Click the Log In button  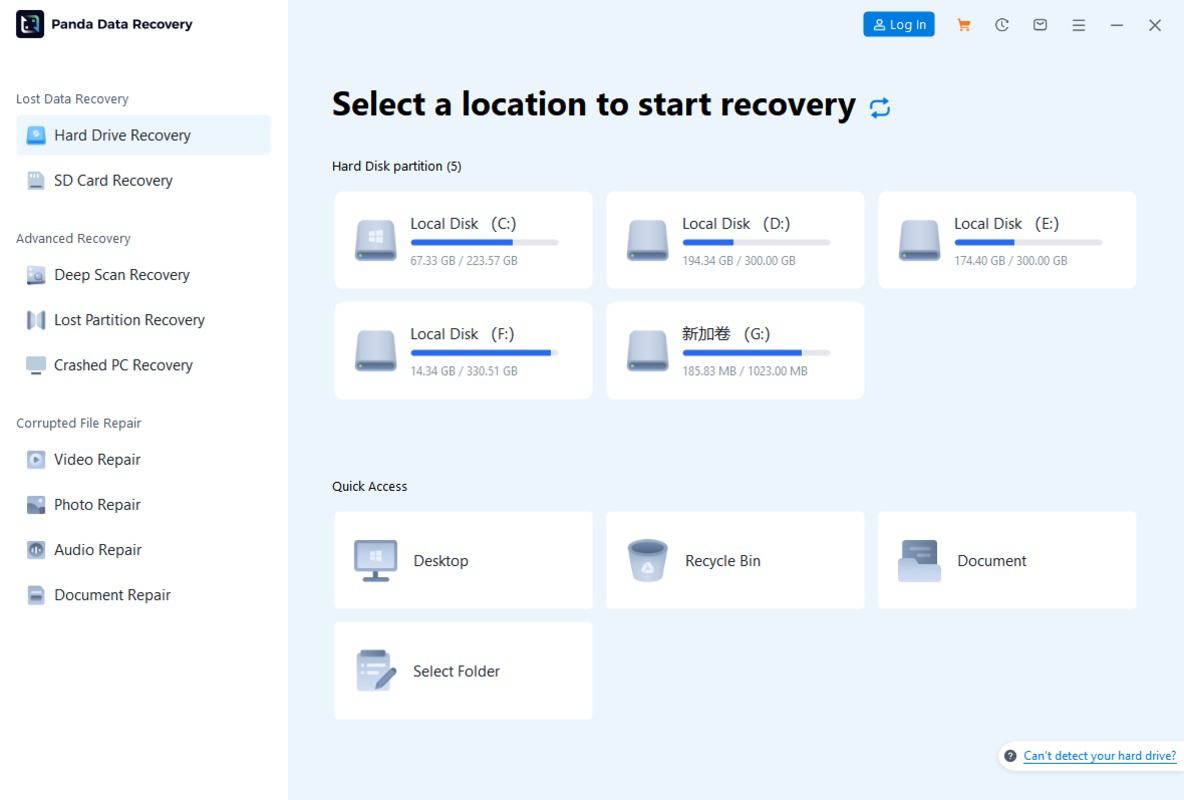pyautogui.click(x=899, y=25)
